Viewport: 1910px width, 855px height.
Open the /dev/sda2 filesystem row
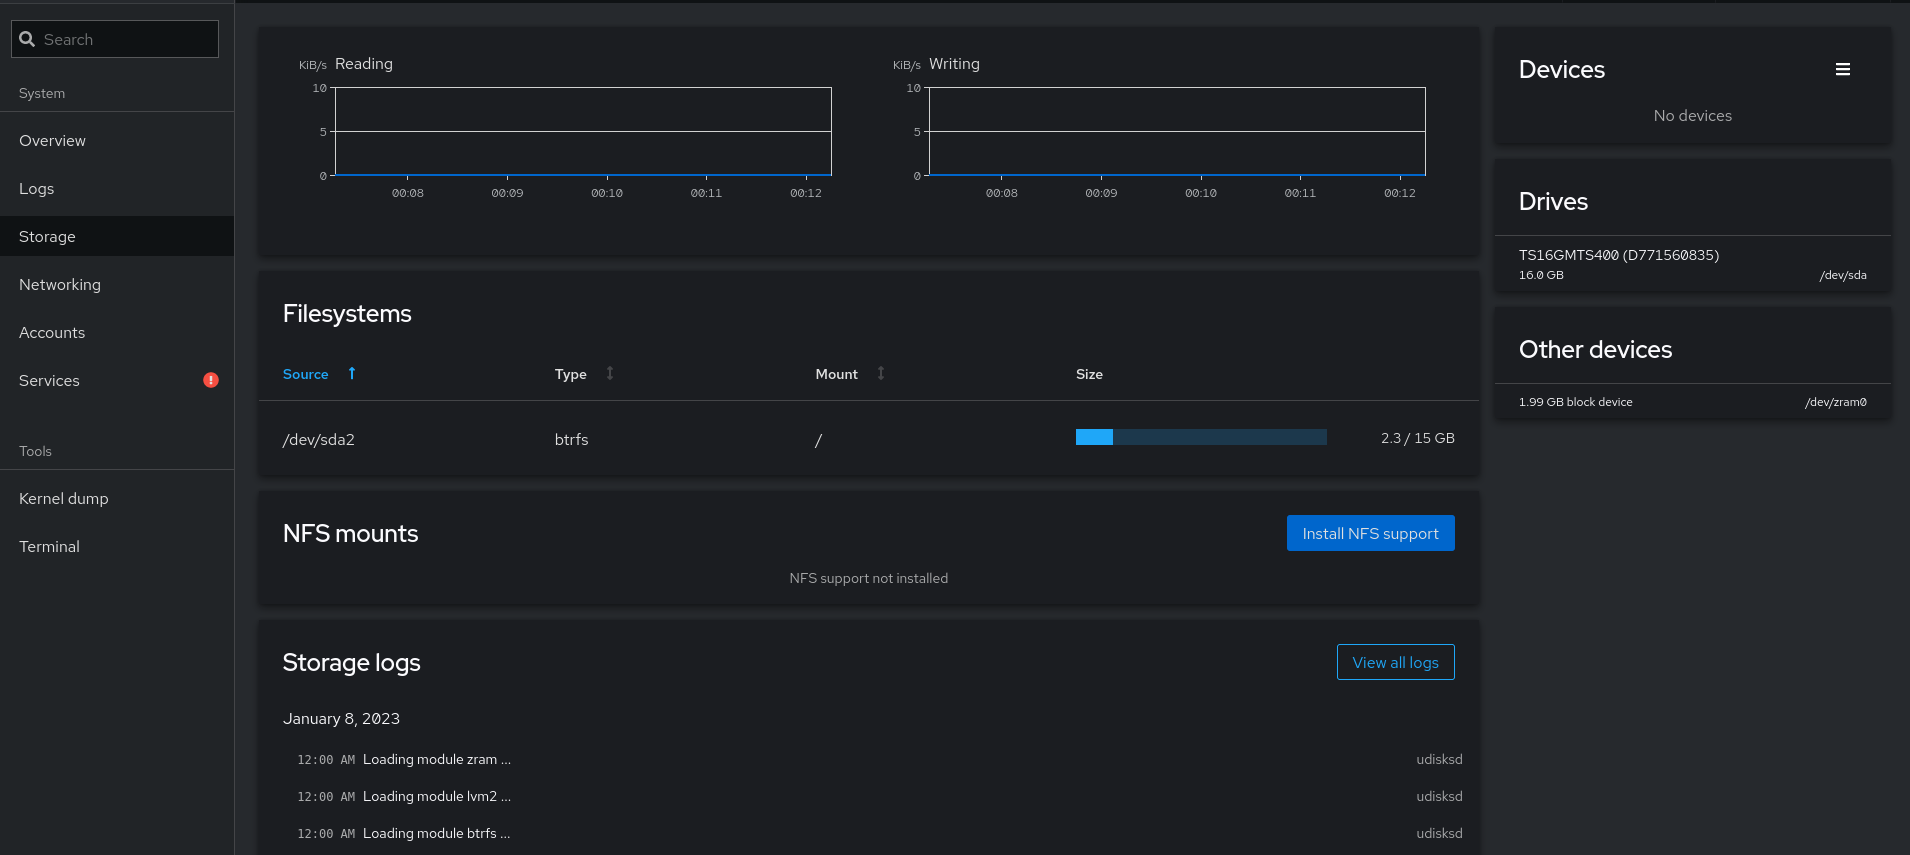click(868, 439)
